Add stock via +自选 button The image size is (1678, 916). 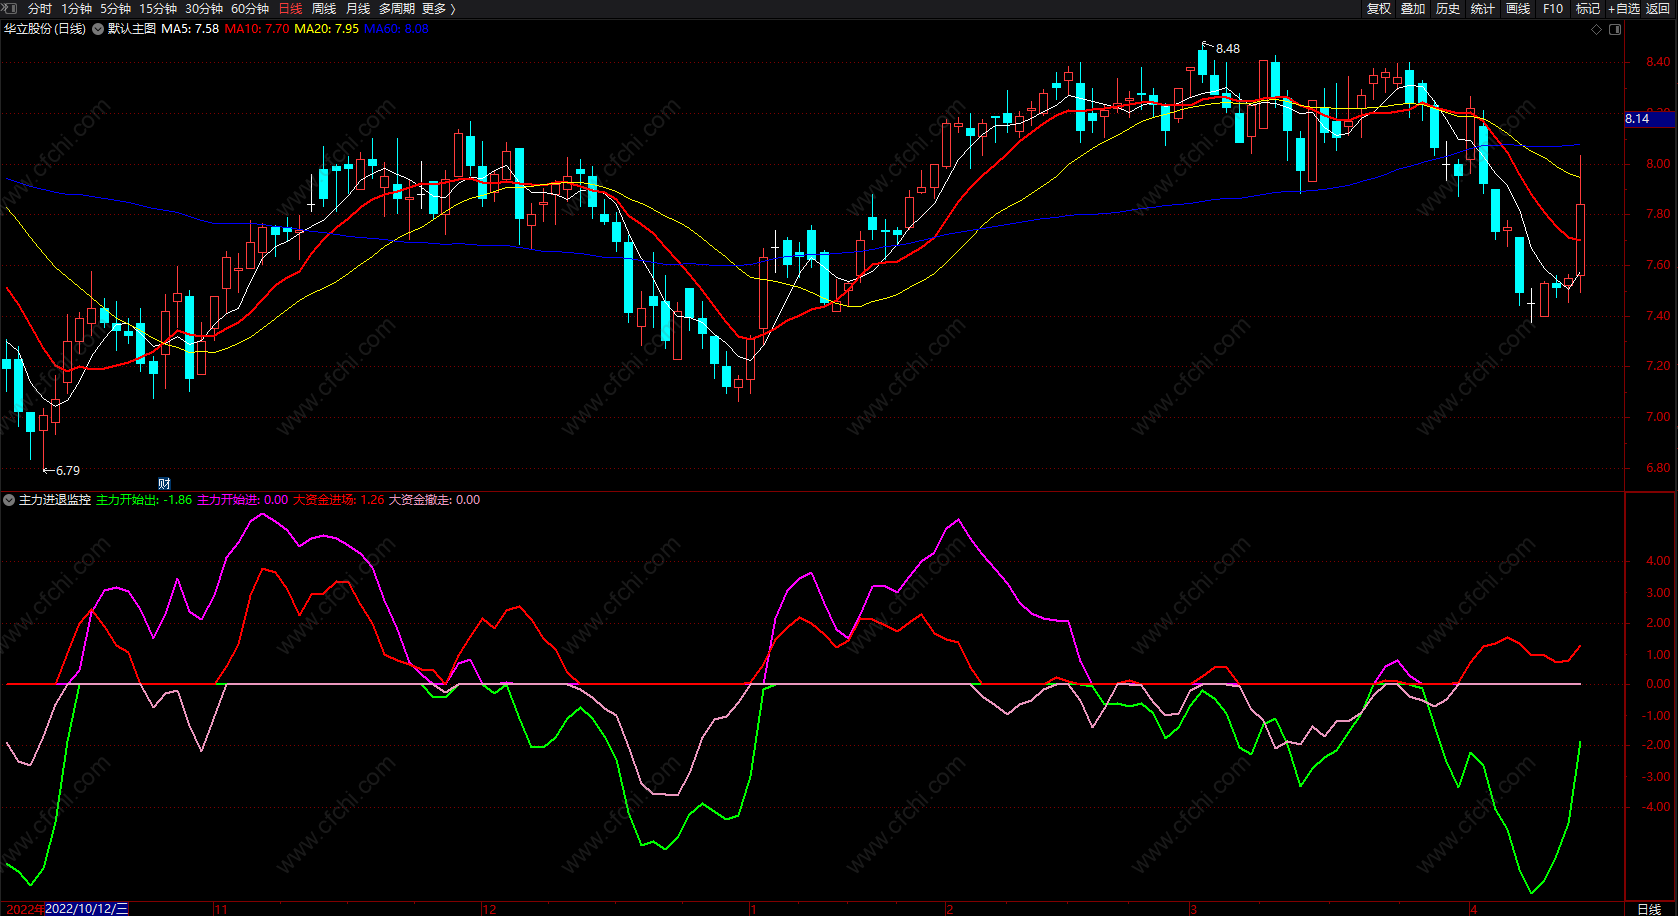(1624, 9)
